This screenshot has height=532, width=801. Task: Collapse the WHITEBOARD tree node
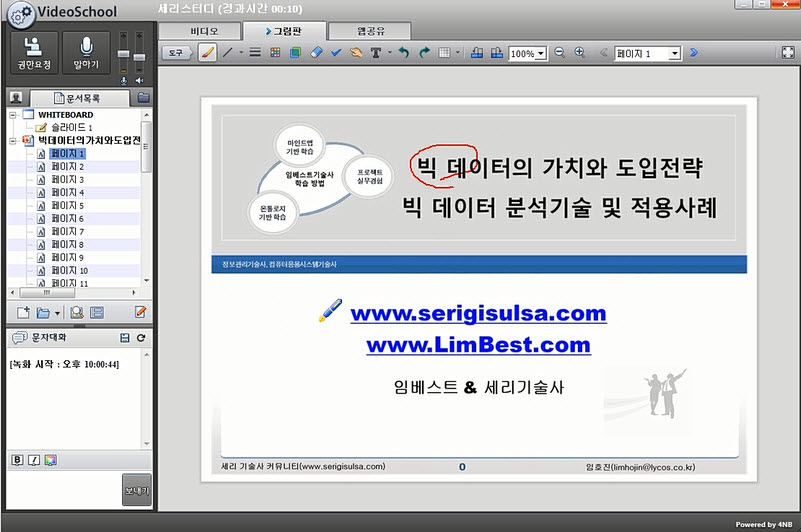coord(13,115)
